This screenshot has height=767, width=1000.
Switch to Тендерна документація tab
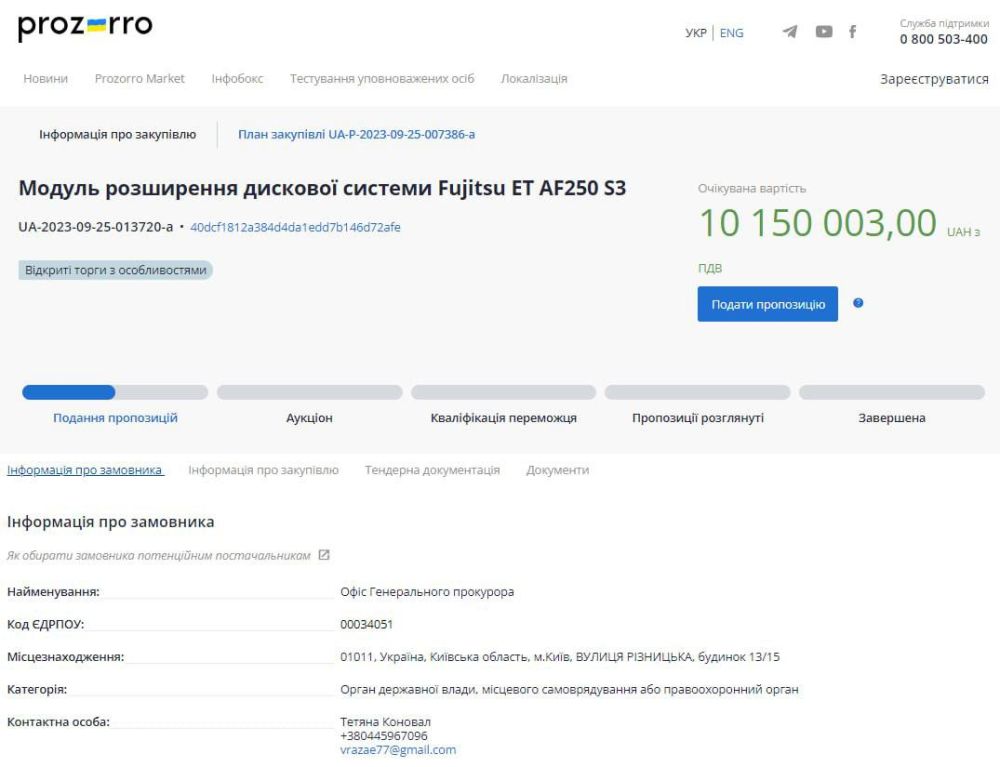432,470
